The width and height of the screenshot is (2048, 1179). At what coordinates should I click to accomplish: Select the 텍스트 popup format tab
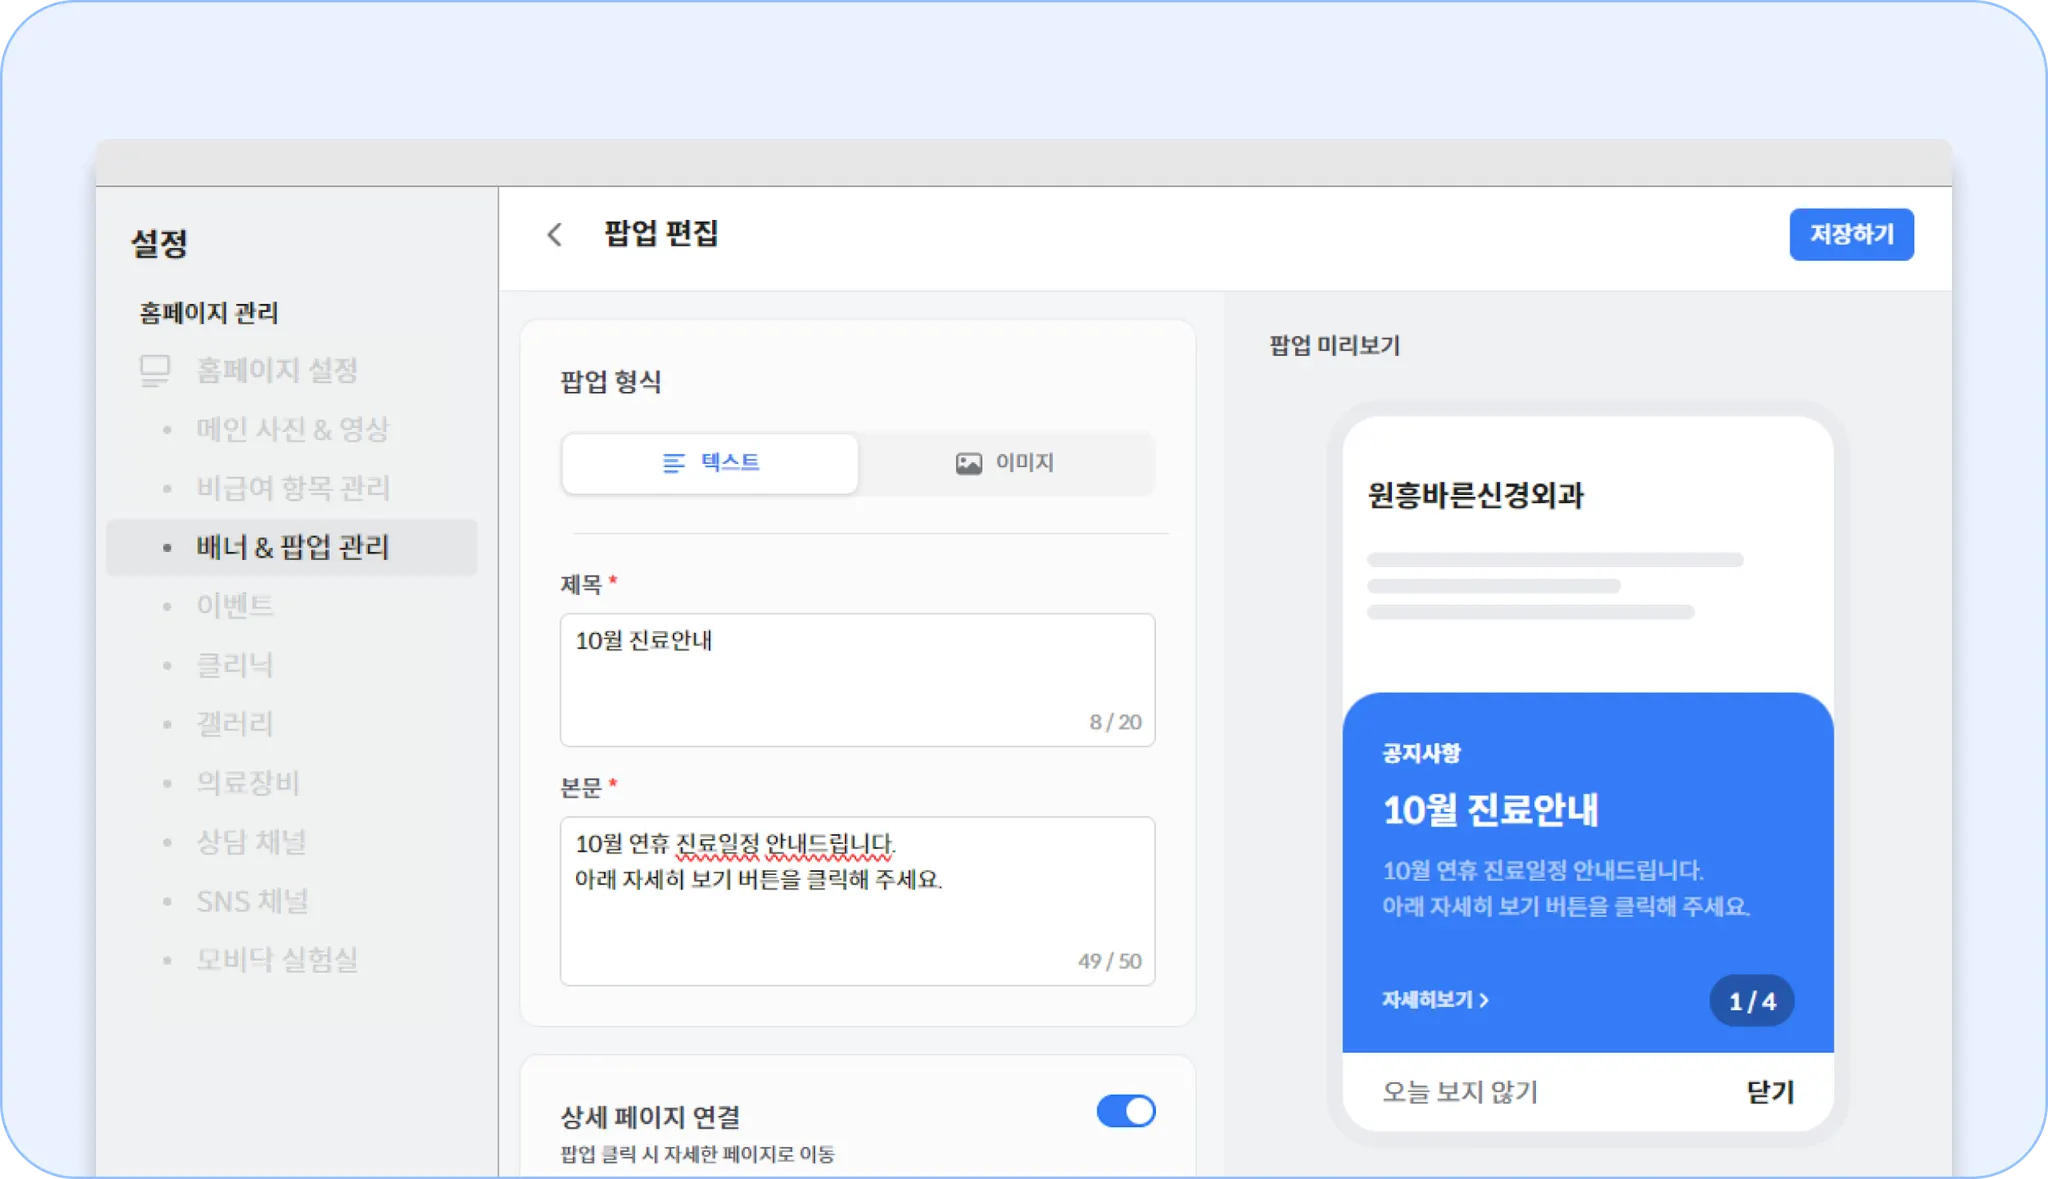click(710, 463)
